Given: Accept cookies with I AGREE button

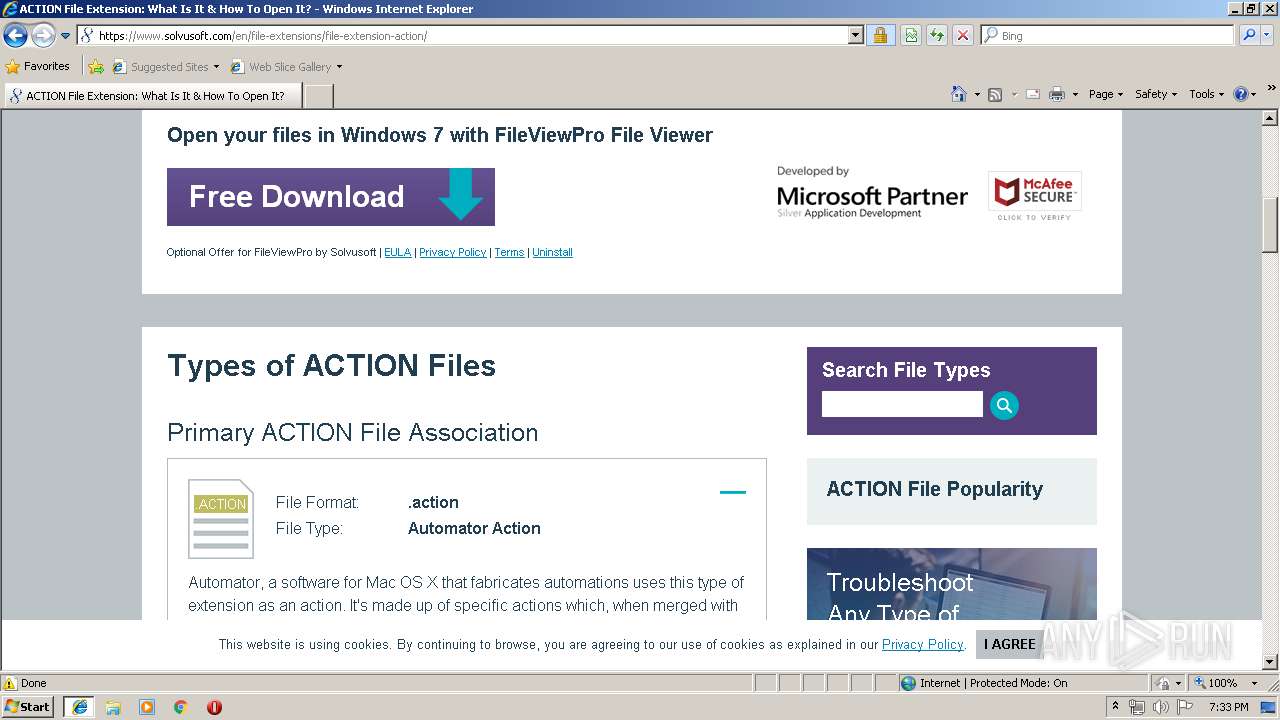Looking at the screenshot, I should (x=1010, y=644).
